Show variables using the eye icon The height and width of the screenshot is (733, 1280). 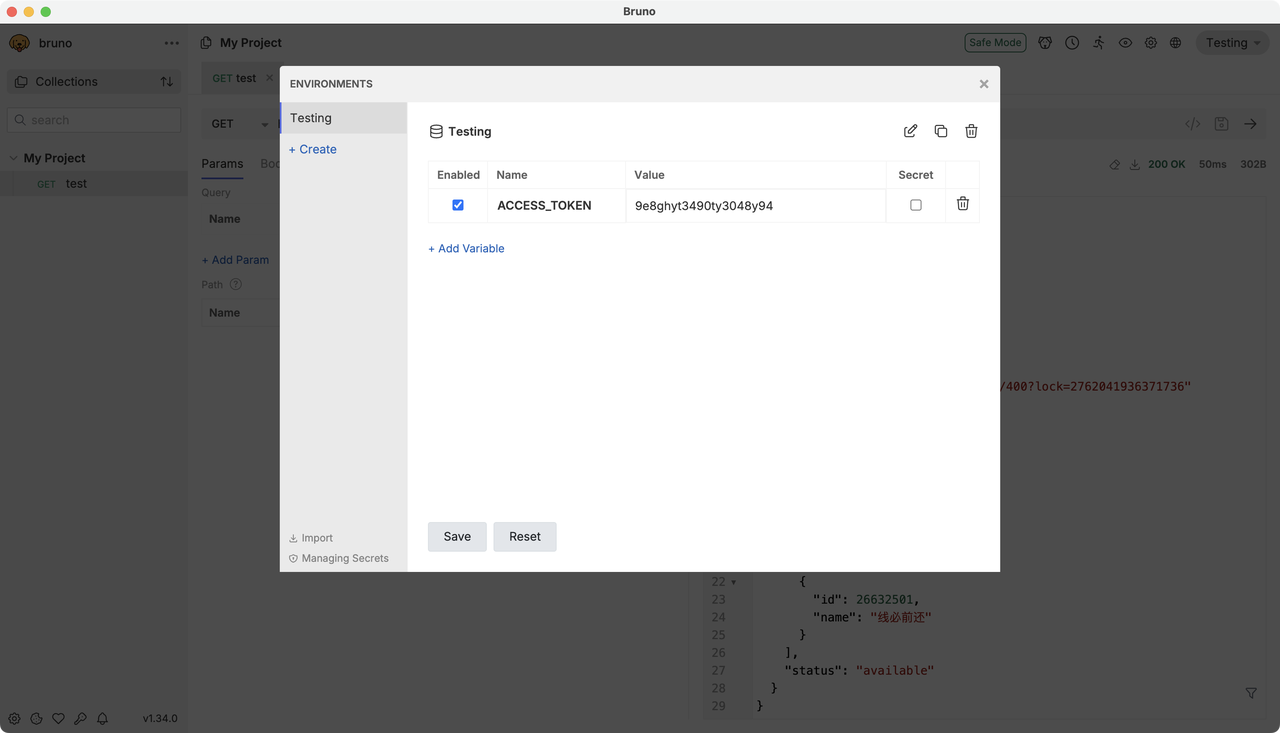(x=1125, y=43)
